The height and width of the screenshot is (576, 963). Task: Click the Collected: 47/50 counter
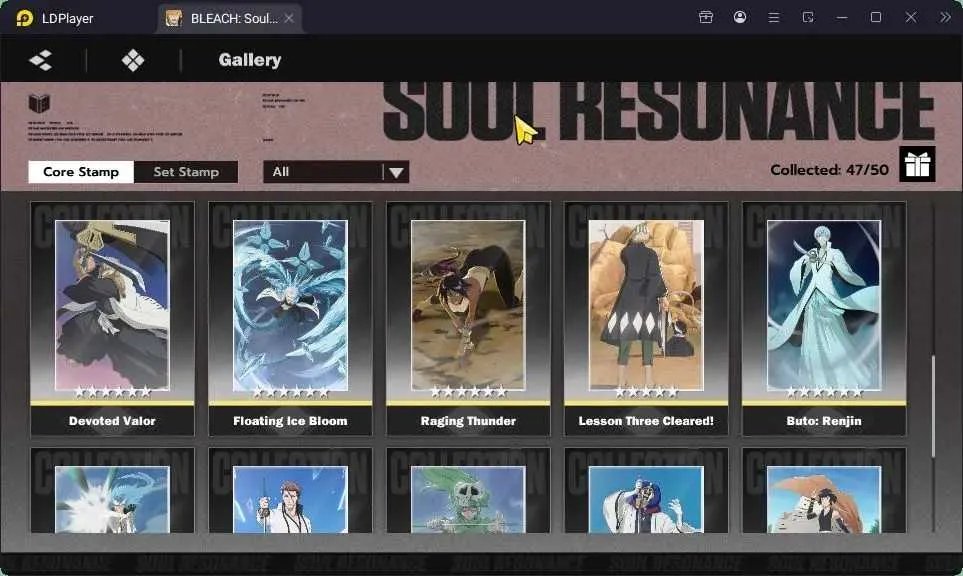(829, 170)
